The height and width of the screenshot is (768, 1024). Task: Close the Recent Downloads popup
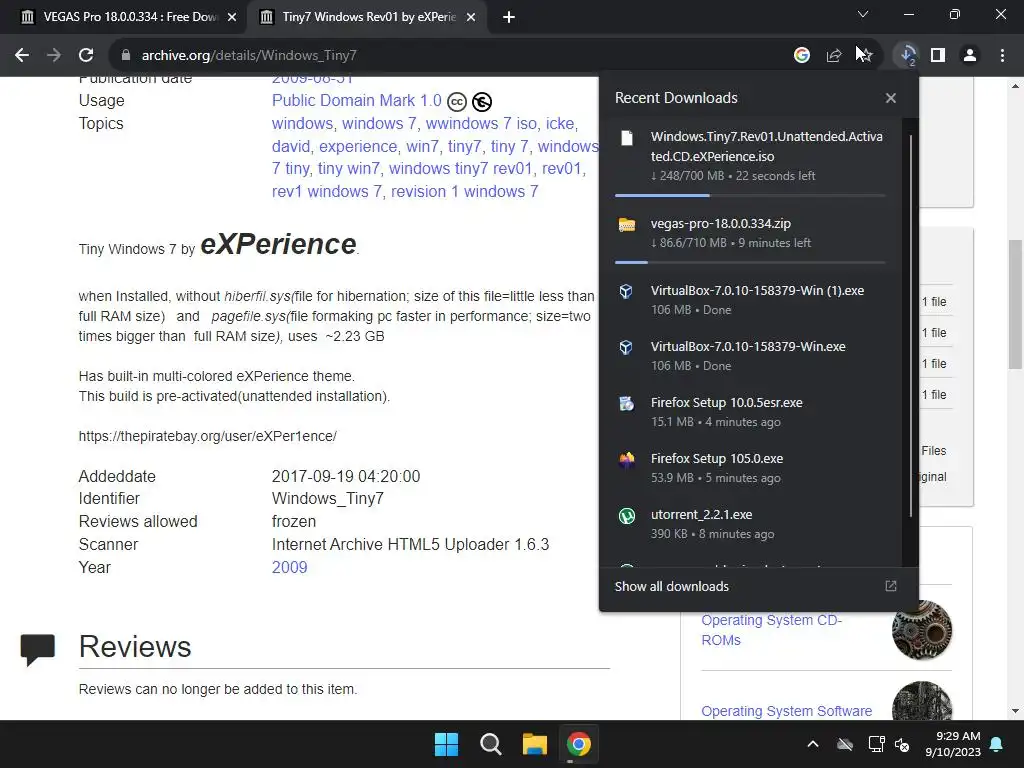[x=891, y=98]
